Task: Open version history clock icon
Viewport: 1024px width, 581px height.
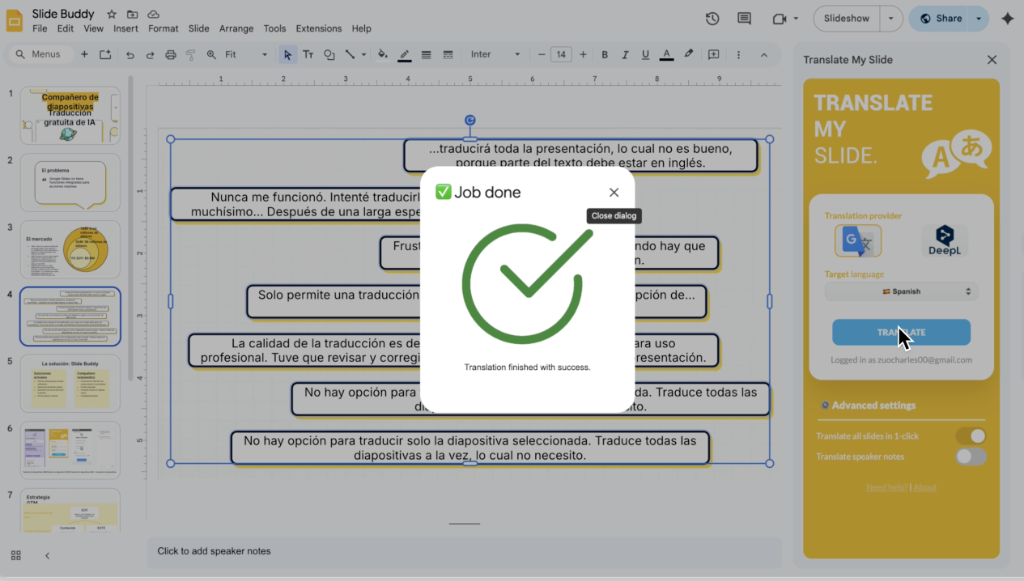Action: coord(712,18)
